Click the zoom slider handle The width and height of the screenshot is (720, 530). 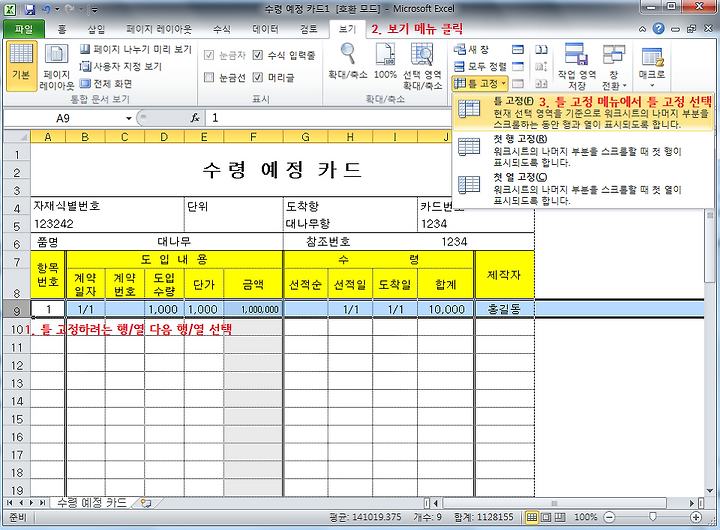click(652, 518)
